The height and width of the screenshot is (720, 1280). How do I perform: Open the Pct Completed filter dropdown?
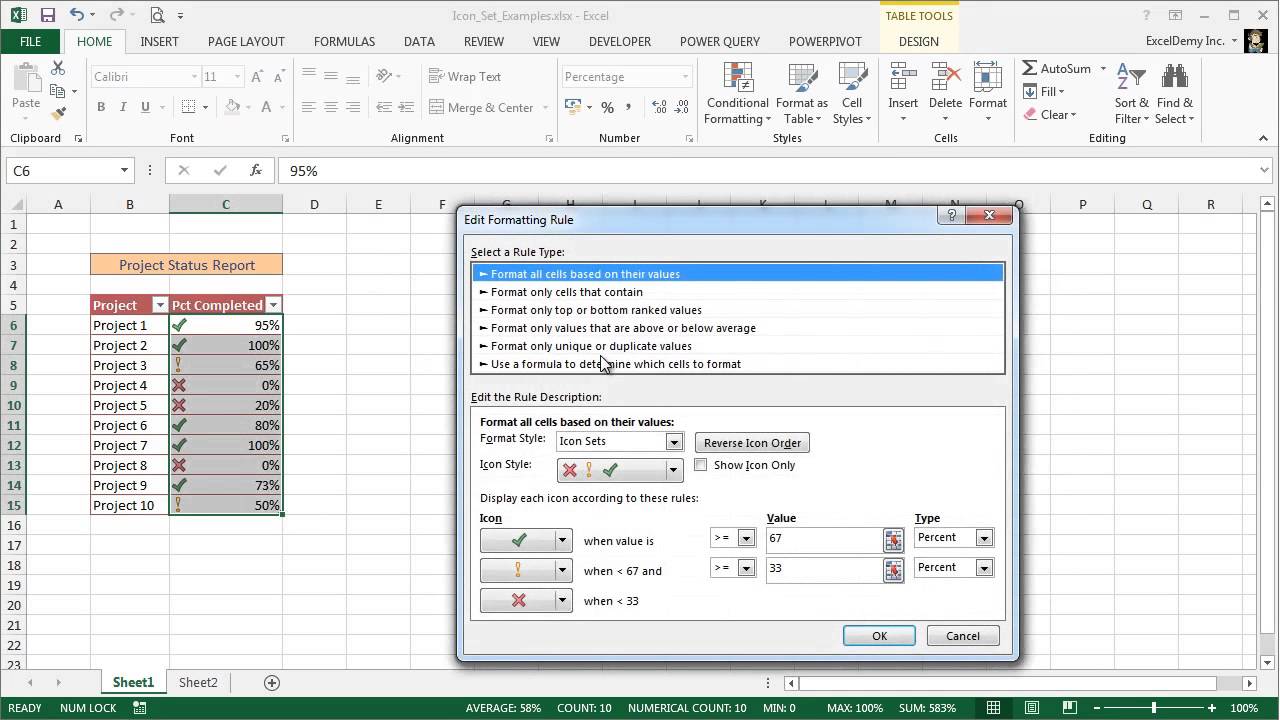tap(273, 305)
